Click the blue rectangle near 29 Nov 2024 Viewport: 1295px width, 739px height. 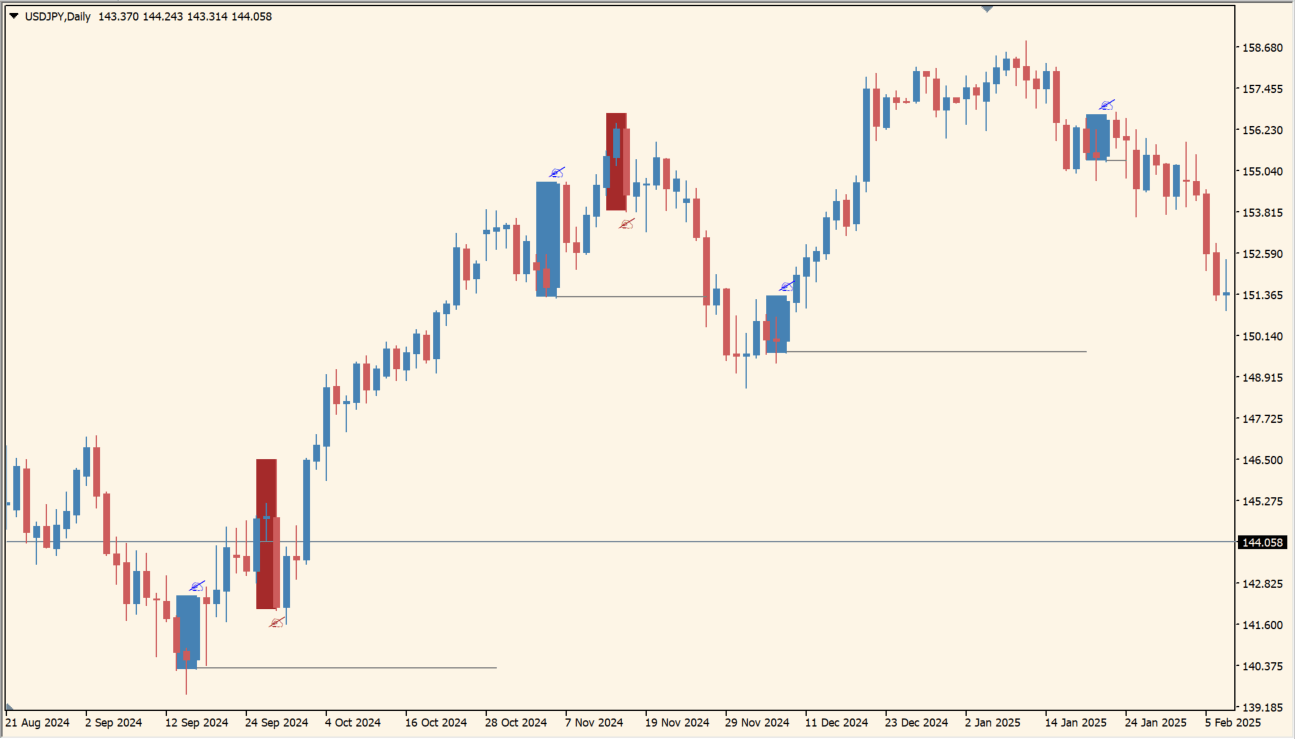778,324
